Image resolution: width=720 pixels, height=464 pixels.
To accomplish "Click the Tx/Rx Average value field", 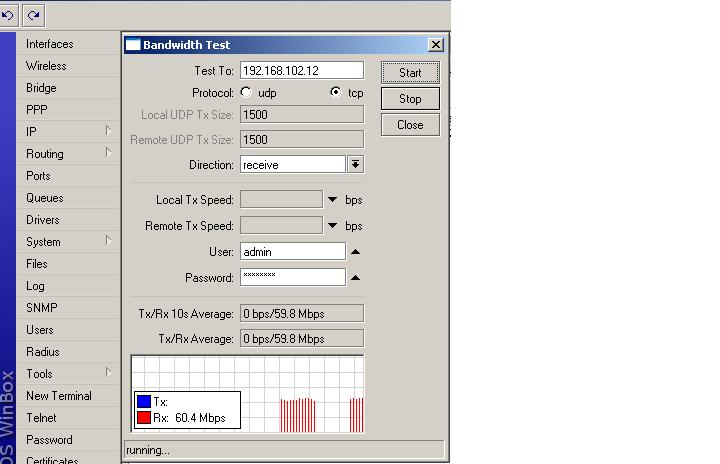I will 302,339.
